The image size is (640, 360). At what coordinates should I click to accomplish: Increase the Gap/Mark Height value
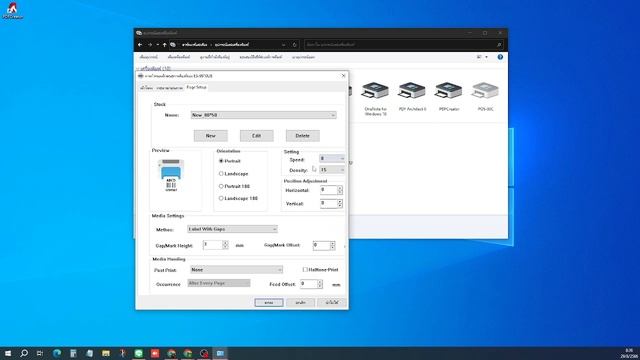[x=225, y=243]
